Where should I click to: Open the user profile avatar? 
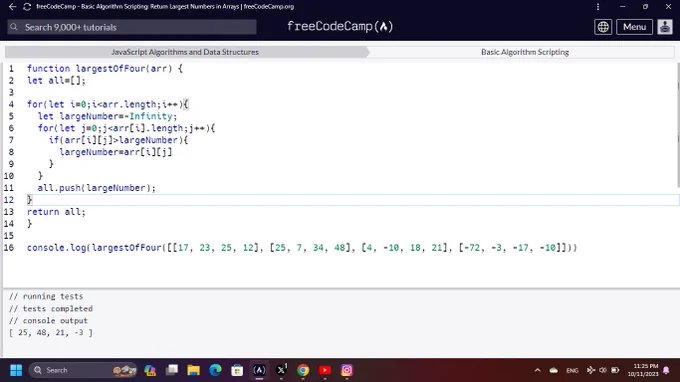665,27
